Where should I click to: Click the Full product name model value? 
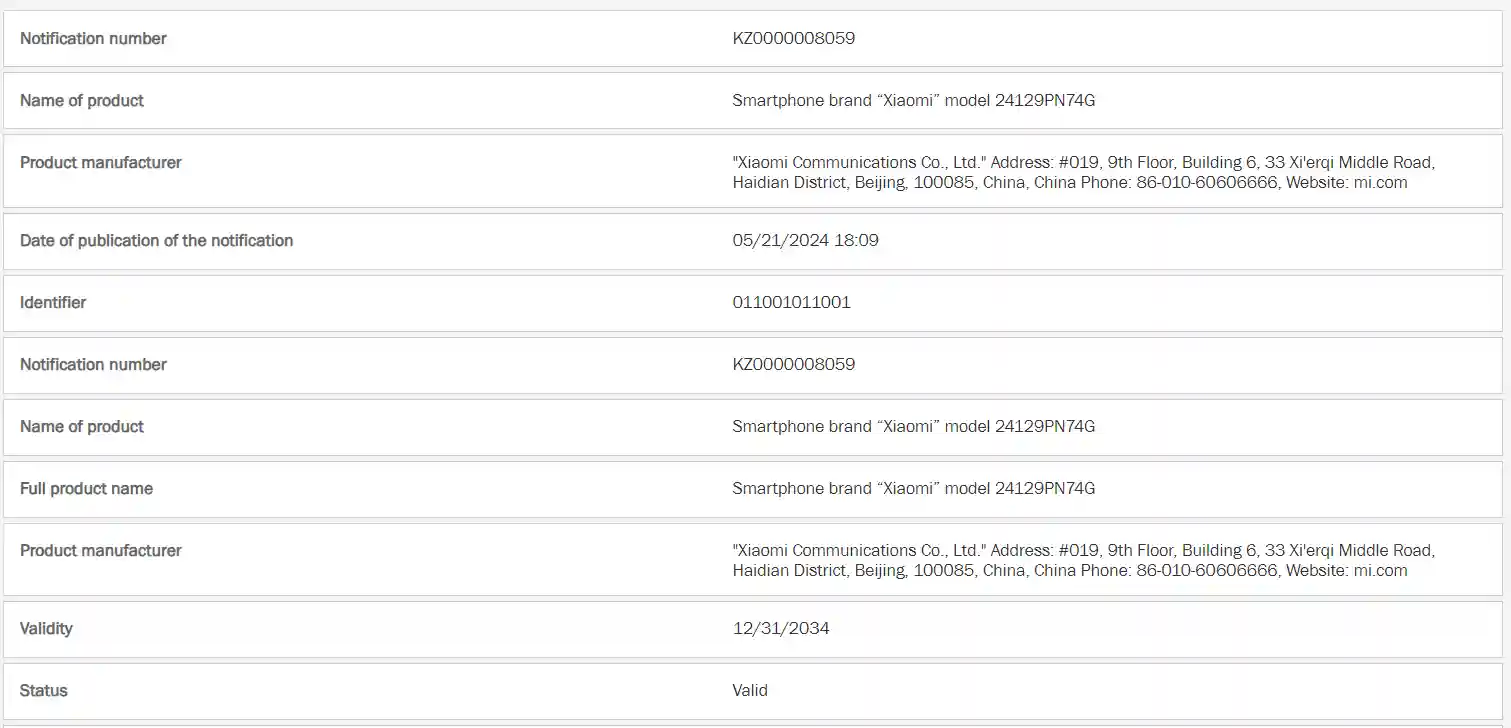(913, 488)
